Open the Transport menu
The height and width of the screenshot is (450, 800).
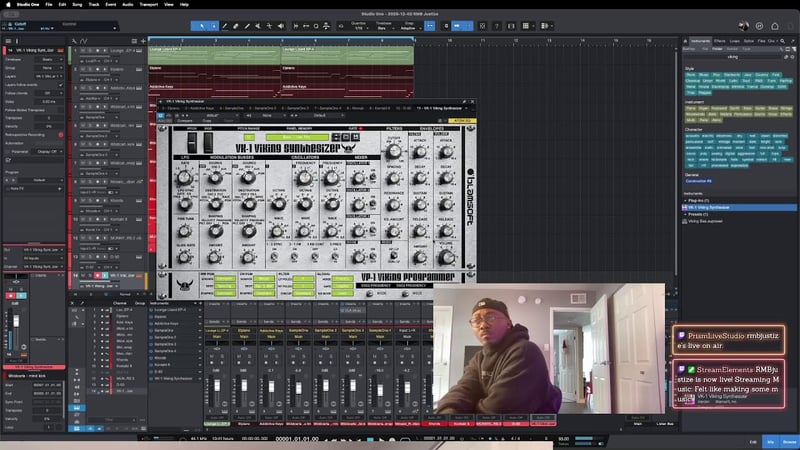tap(148, 5)
